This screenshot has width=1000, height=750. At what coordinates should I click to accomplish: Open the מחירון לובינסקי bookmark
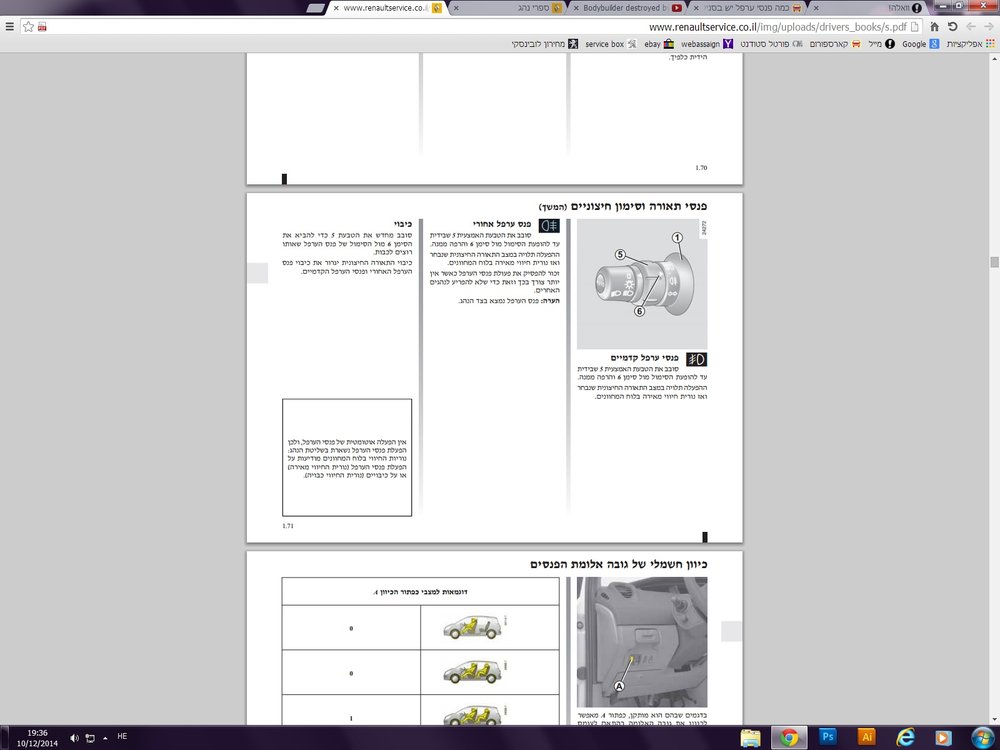pyautogui.click(x=544, y=44)
